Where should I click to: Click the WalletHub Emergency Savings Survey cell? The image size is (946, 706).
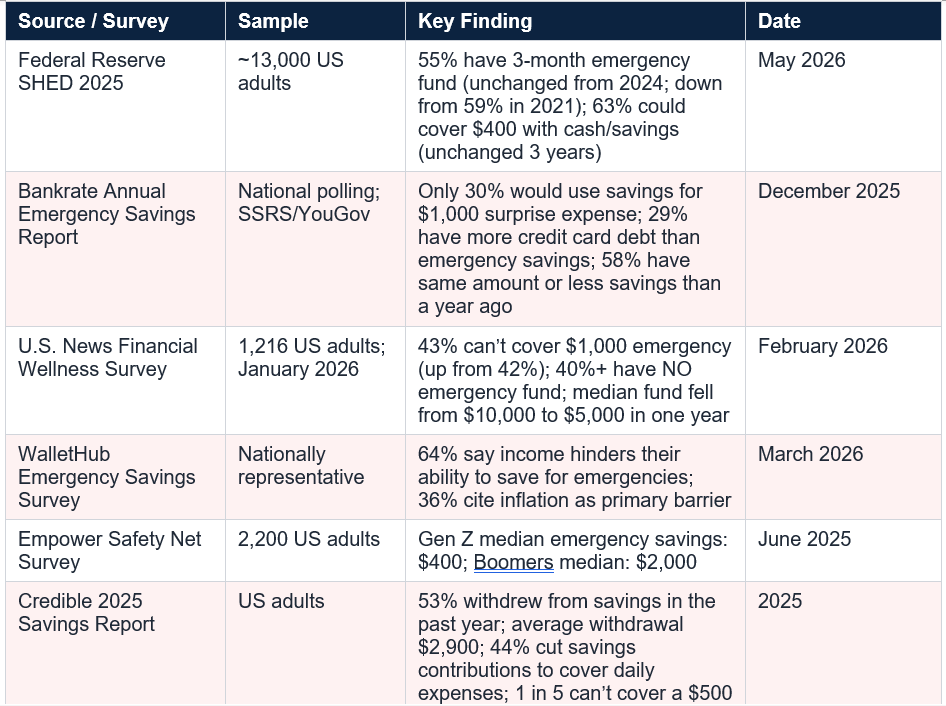tap(115, 477)
